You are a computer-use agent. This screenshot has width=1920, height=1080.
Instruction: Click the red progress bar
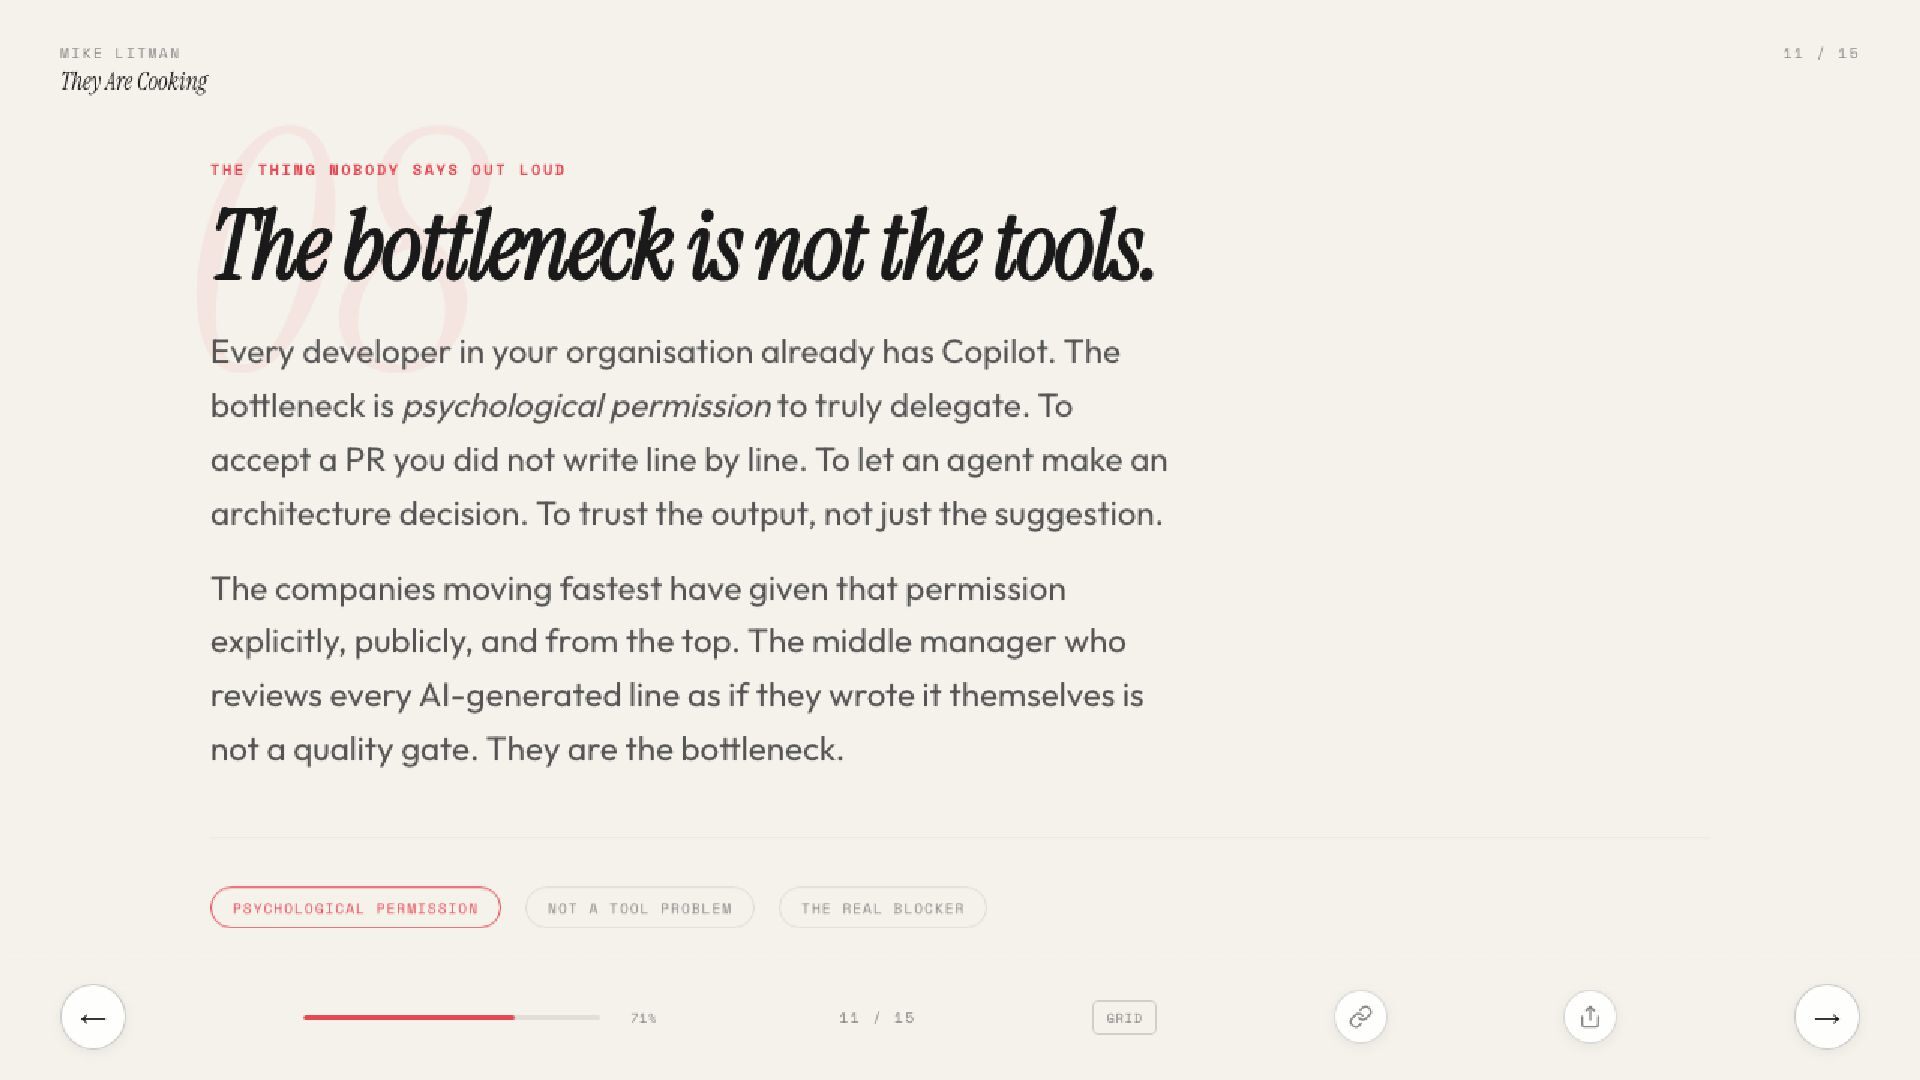[409, 1017]
